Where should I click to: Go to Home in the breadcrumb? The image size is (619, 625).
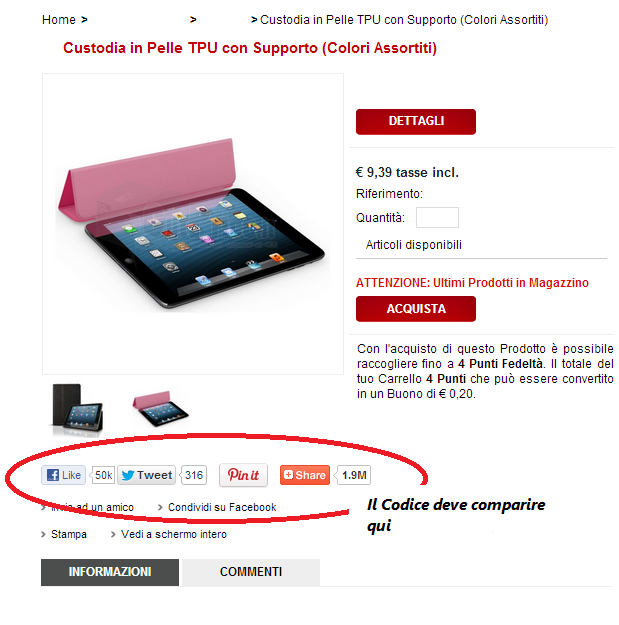click(59, 20)
